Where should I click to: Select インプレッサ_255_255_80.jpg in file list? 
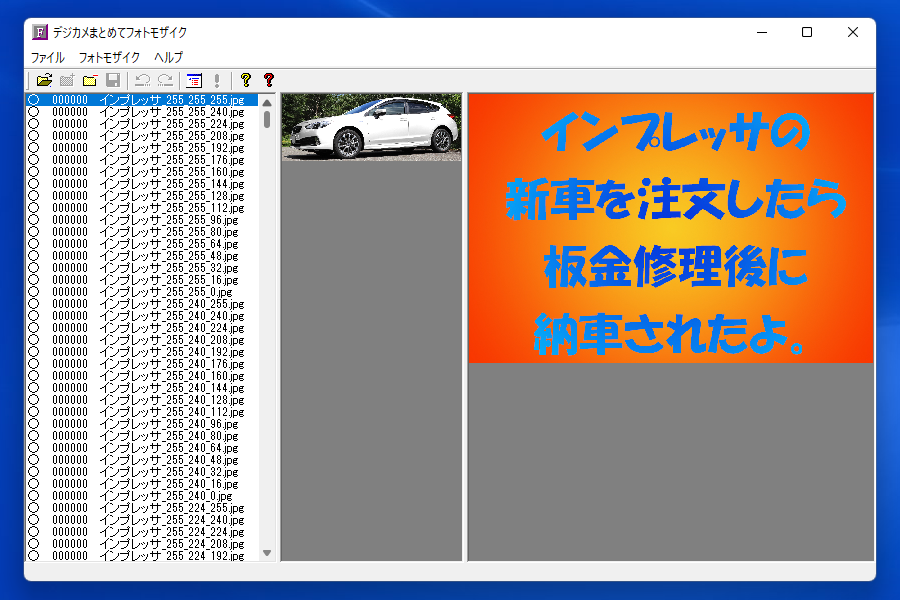pos(142,232)
